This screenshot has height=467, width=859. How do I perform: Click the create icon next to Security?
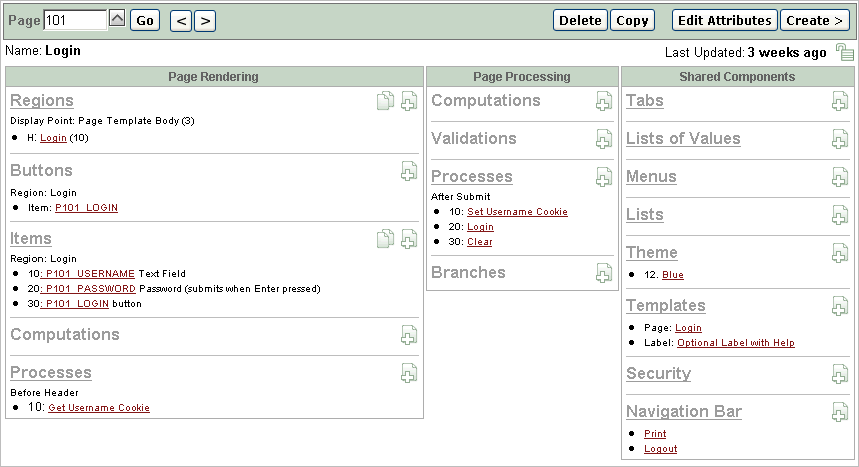click(840, 374)
